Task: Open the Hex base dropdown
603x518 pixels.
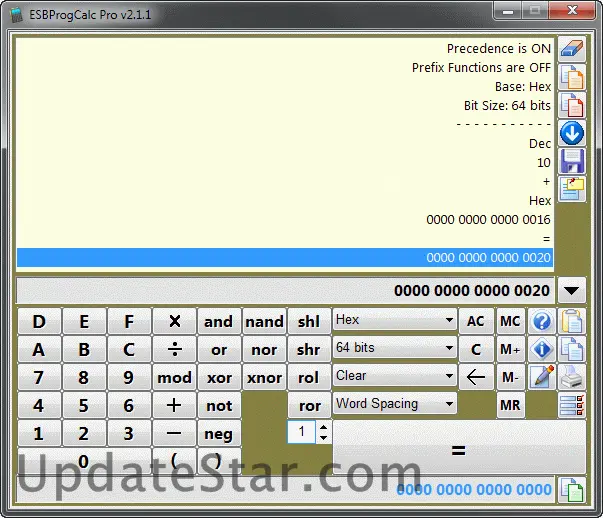Action: coord(395,320)
